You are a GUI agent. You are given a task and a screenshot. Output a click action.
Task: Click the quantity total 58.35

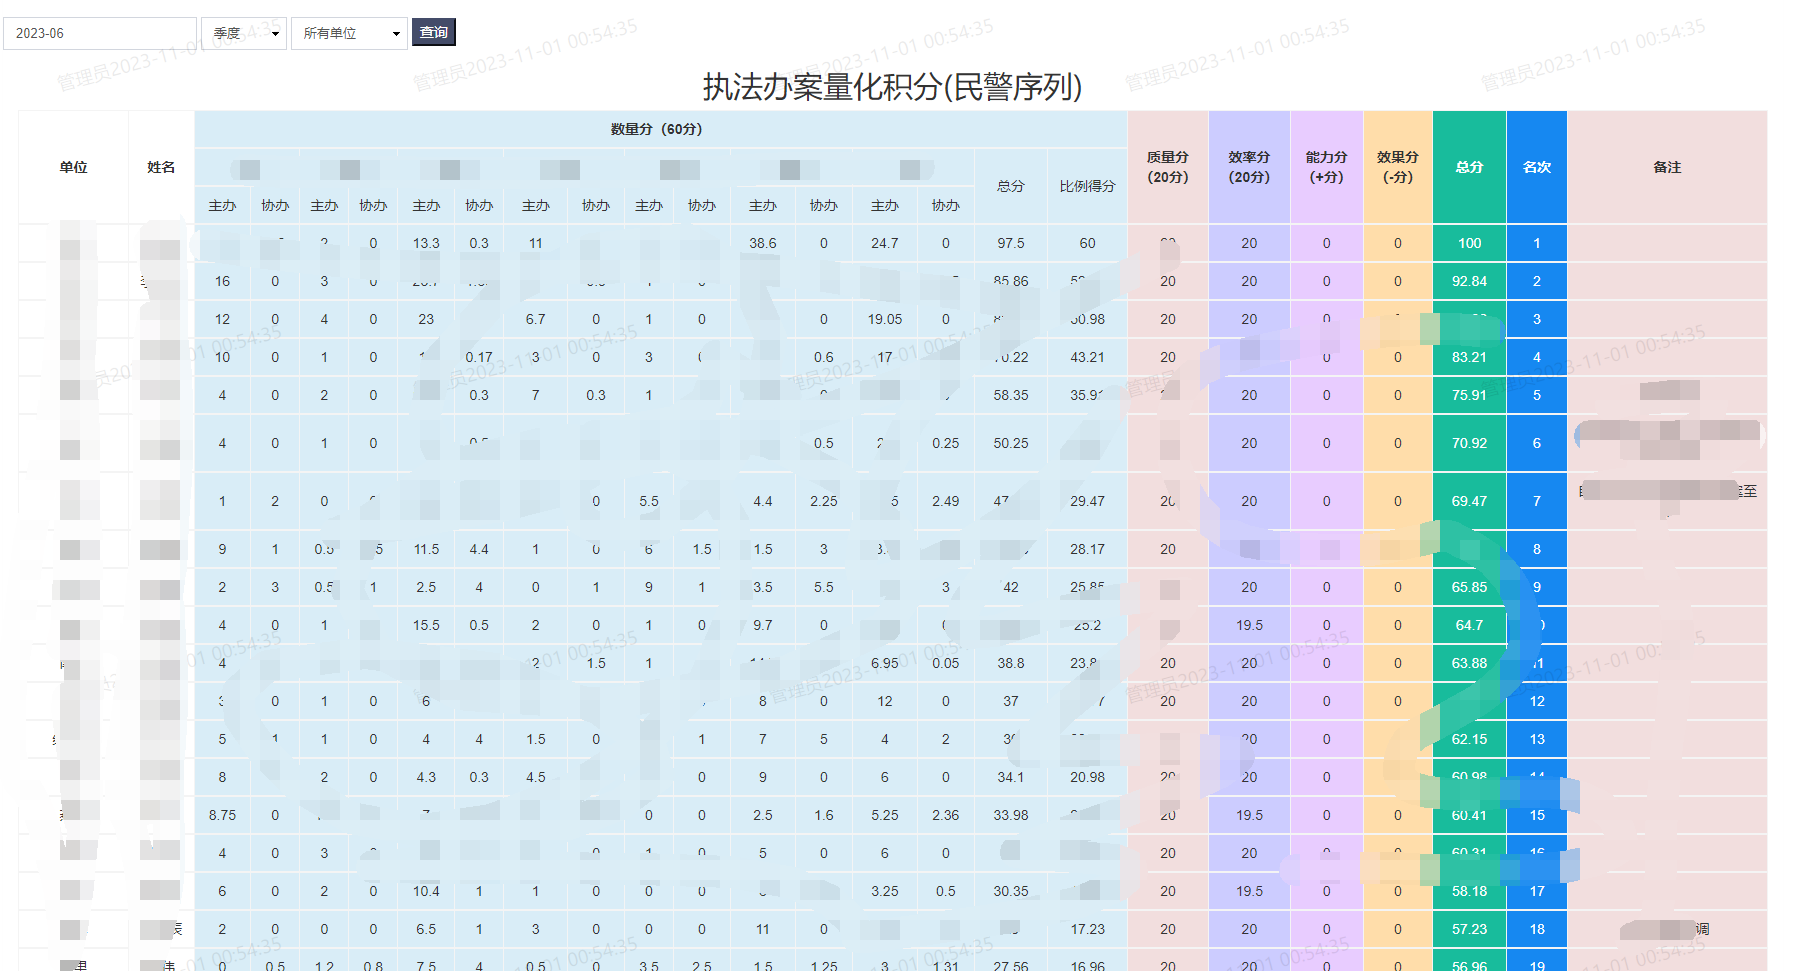click(x=1011, y=395)
